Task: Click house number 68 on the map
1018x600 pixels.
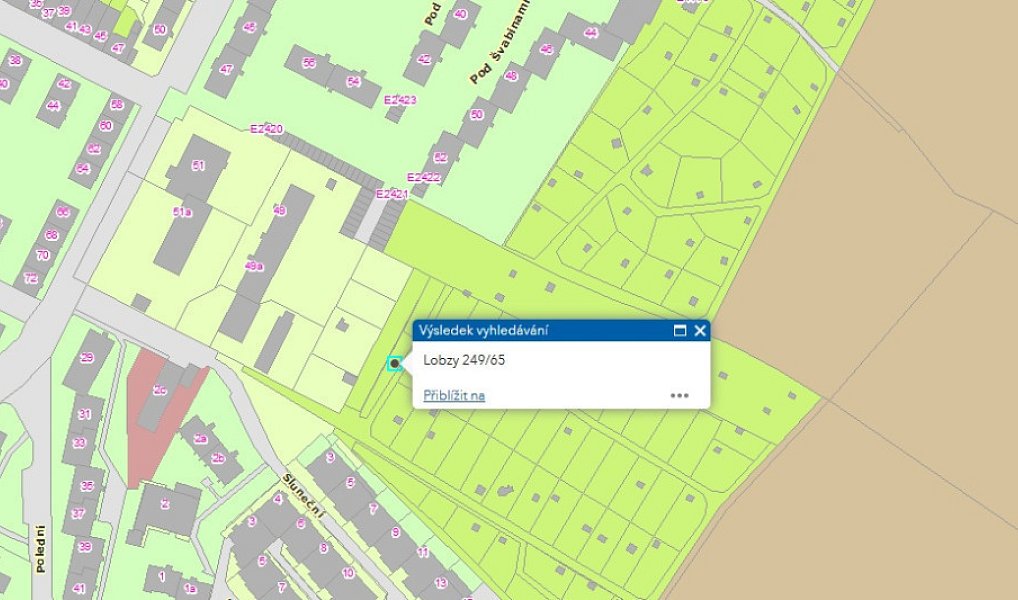Action: (x=51, y=234)
